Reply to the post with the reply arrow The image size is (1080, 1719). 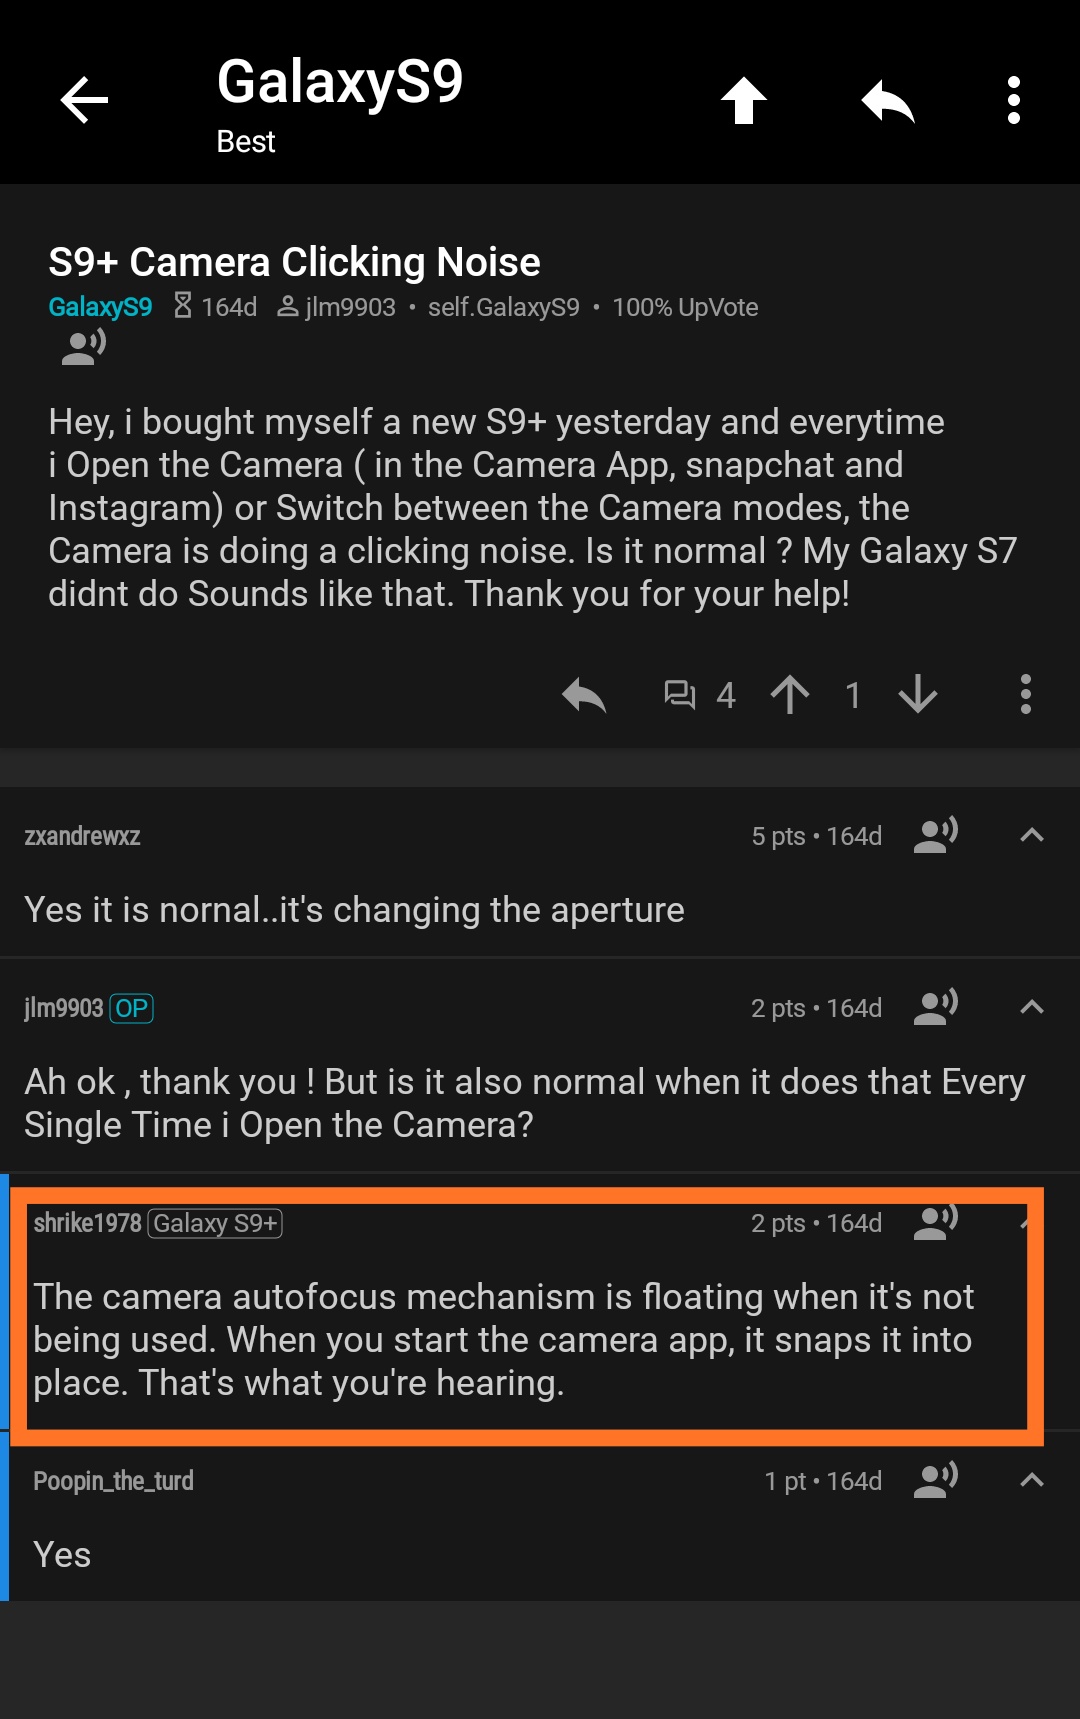pos(583,695)
